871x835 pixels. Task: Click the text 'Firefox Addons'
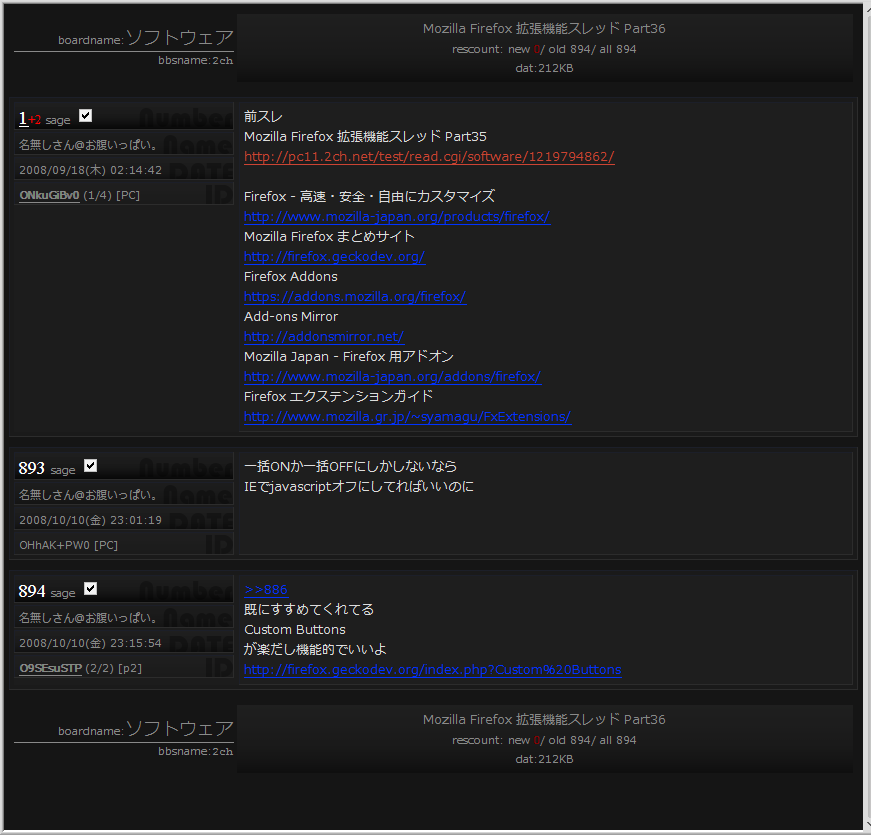(x=291, y=277)
